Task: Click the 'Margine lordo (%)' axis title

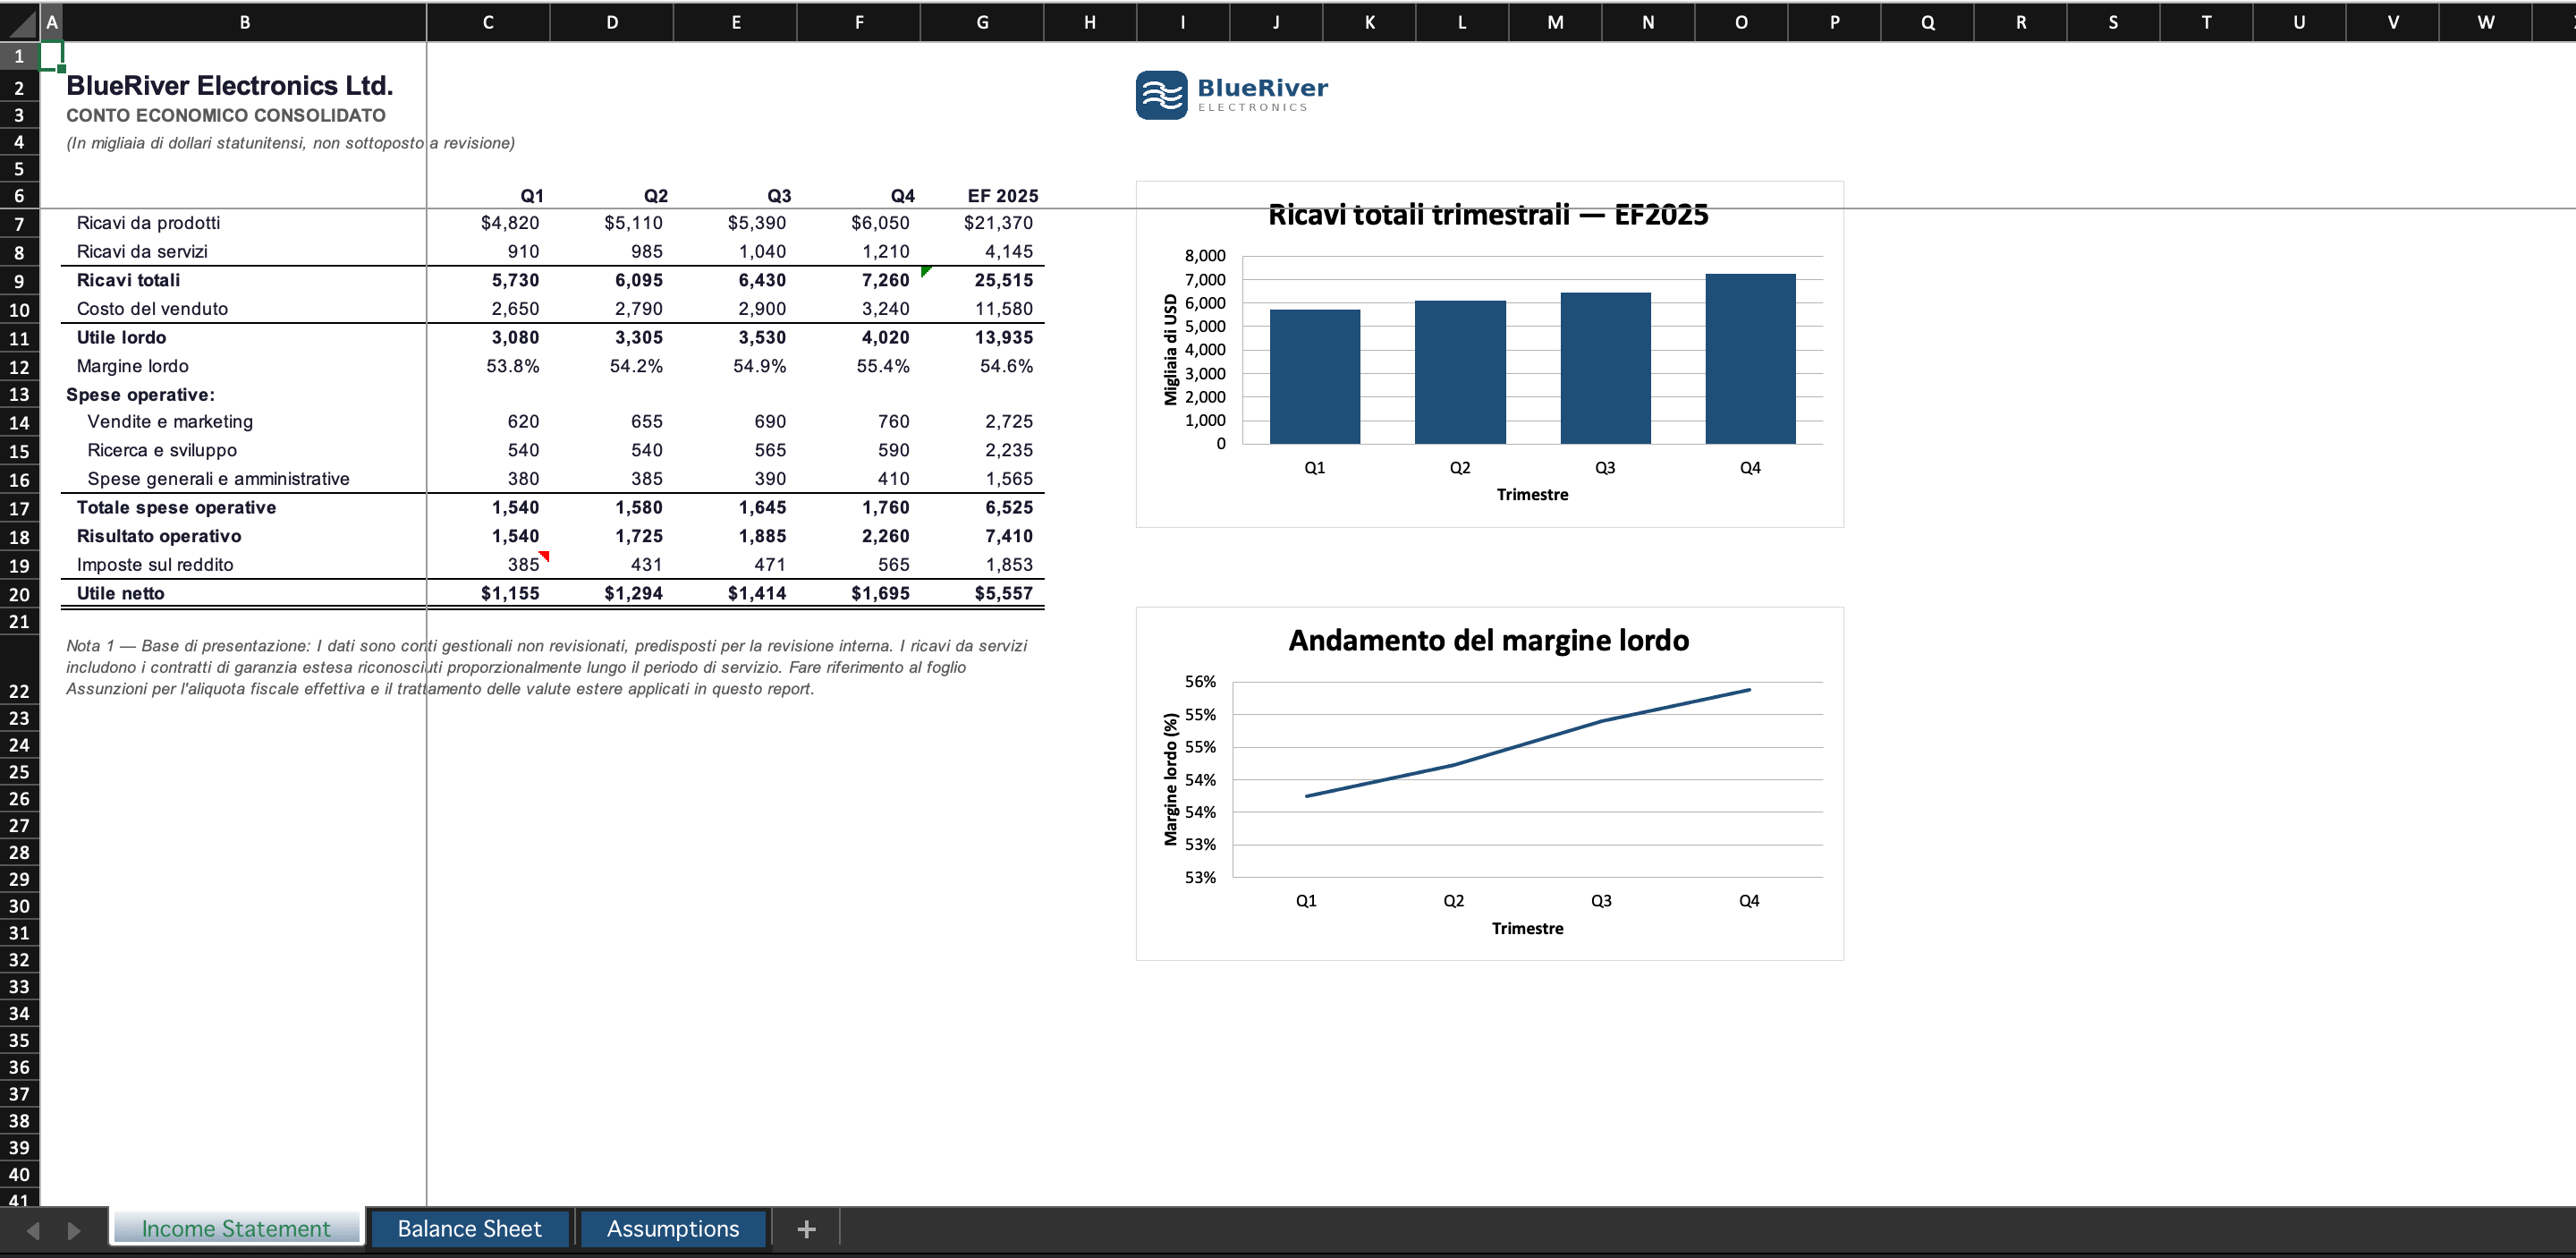Action: (x=1170, y=779)
